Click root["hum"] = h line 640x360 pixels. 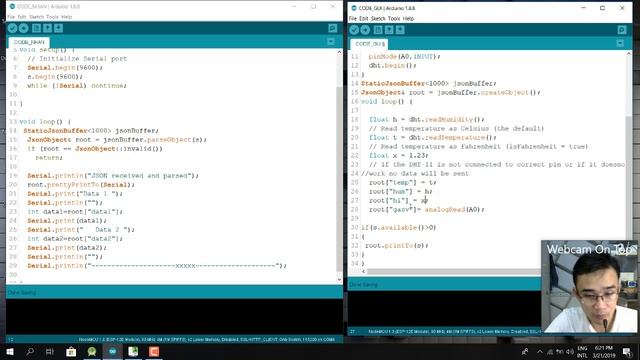[400, 191]
